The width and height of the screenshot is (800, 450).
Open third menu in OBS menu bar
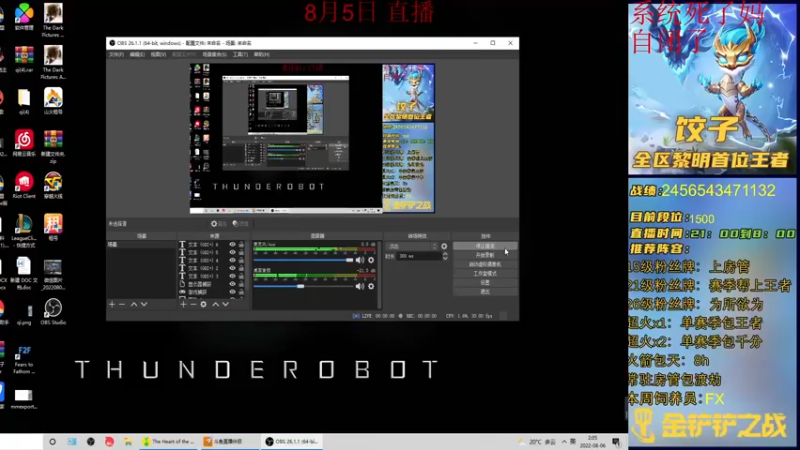click(158, 55)
